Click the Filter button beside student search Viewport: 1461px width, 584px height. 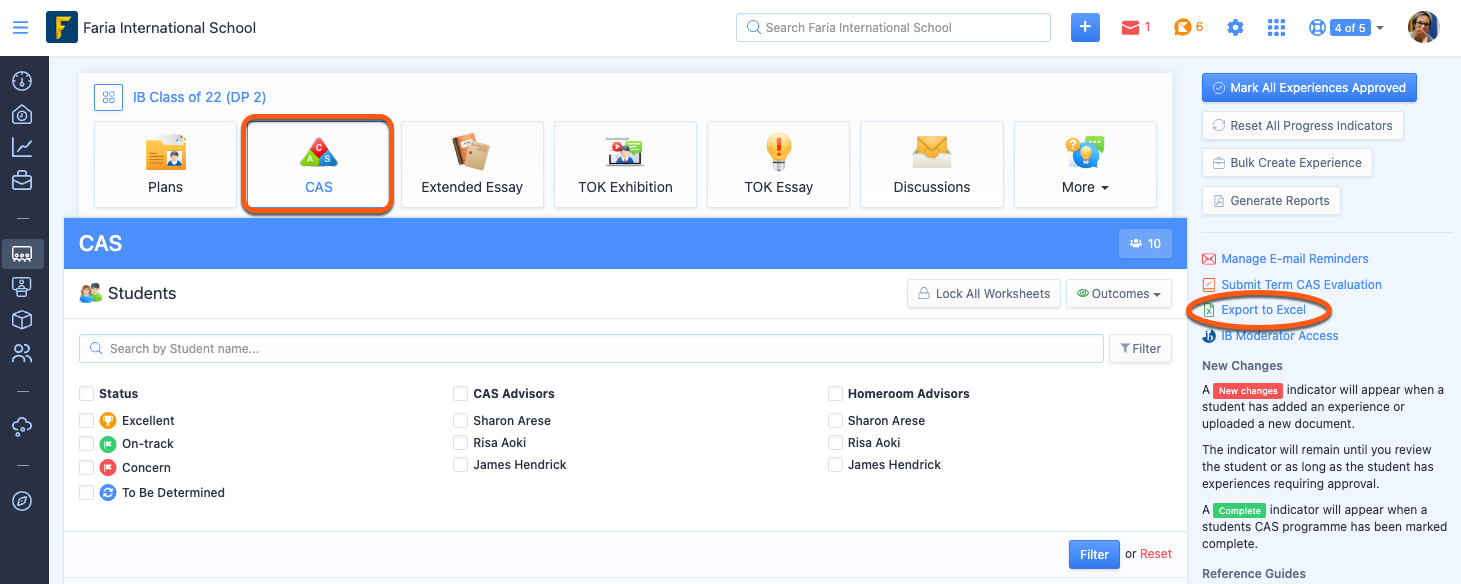pos(1140,349)
